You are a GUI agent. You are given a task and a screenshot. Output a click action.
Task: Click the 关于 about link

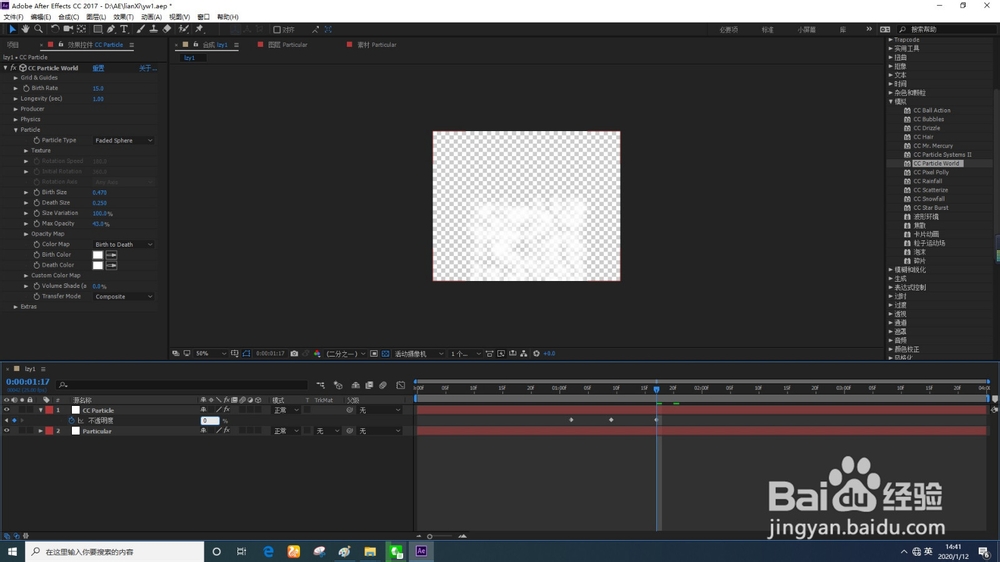[148, 68]
